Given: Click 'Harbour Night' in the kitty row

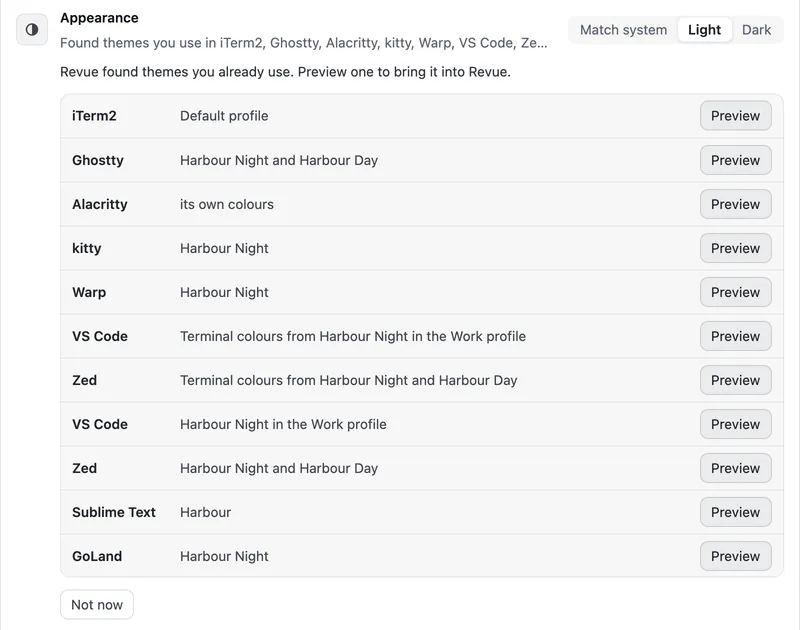Looking at the screenshot, I should click(224, 248).
